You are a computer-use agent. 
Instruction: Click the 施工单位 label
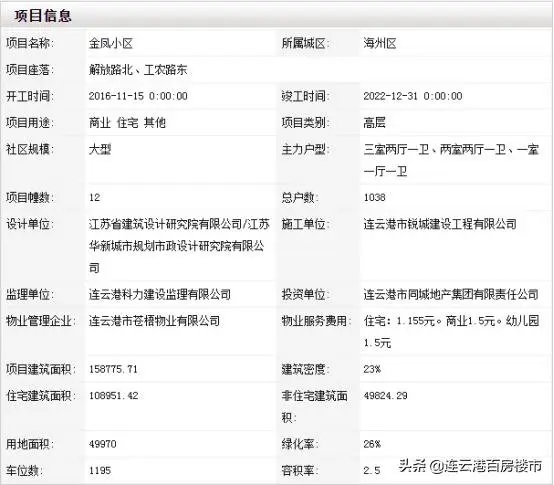click(x=306, y=224)
